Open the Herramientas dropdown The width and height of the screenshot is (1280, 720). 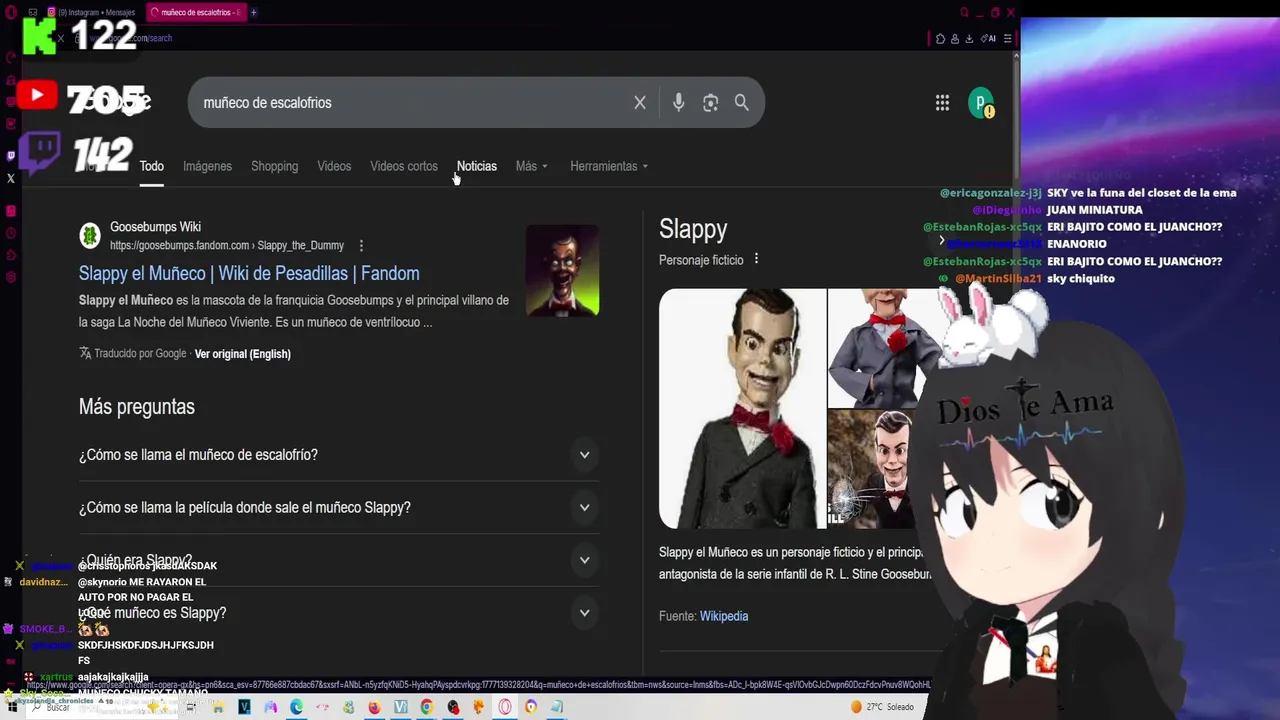pos(609,166)
